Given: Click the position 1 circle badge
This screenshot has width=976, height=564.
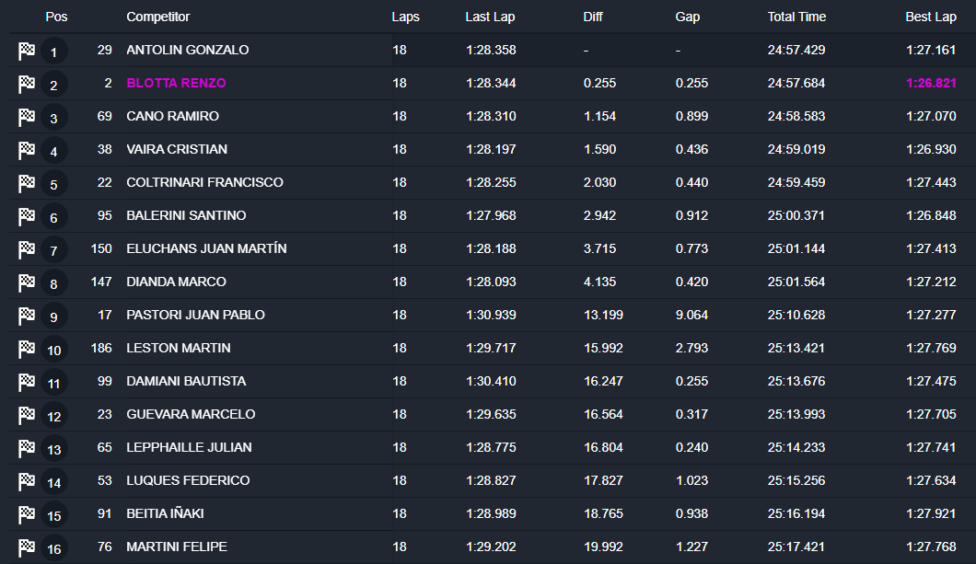Looking at the screenshot, I should (54, 52).
